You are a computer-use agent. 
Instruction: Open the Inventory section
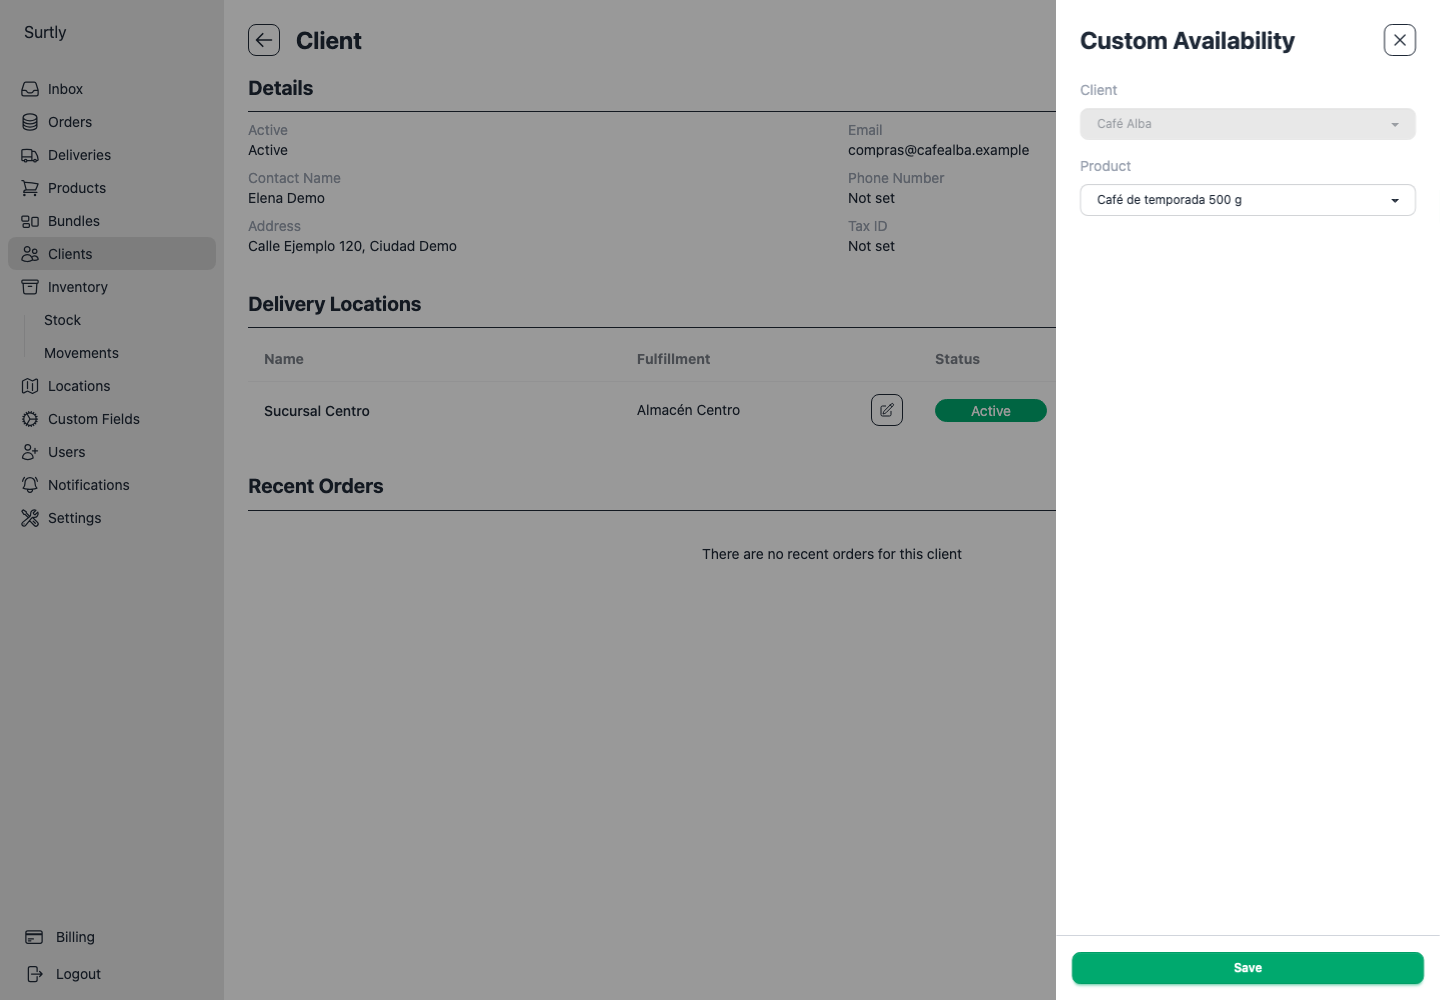click(x=112, y=287)
